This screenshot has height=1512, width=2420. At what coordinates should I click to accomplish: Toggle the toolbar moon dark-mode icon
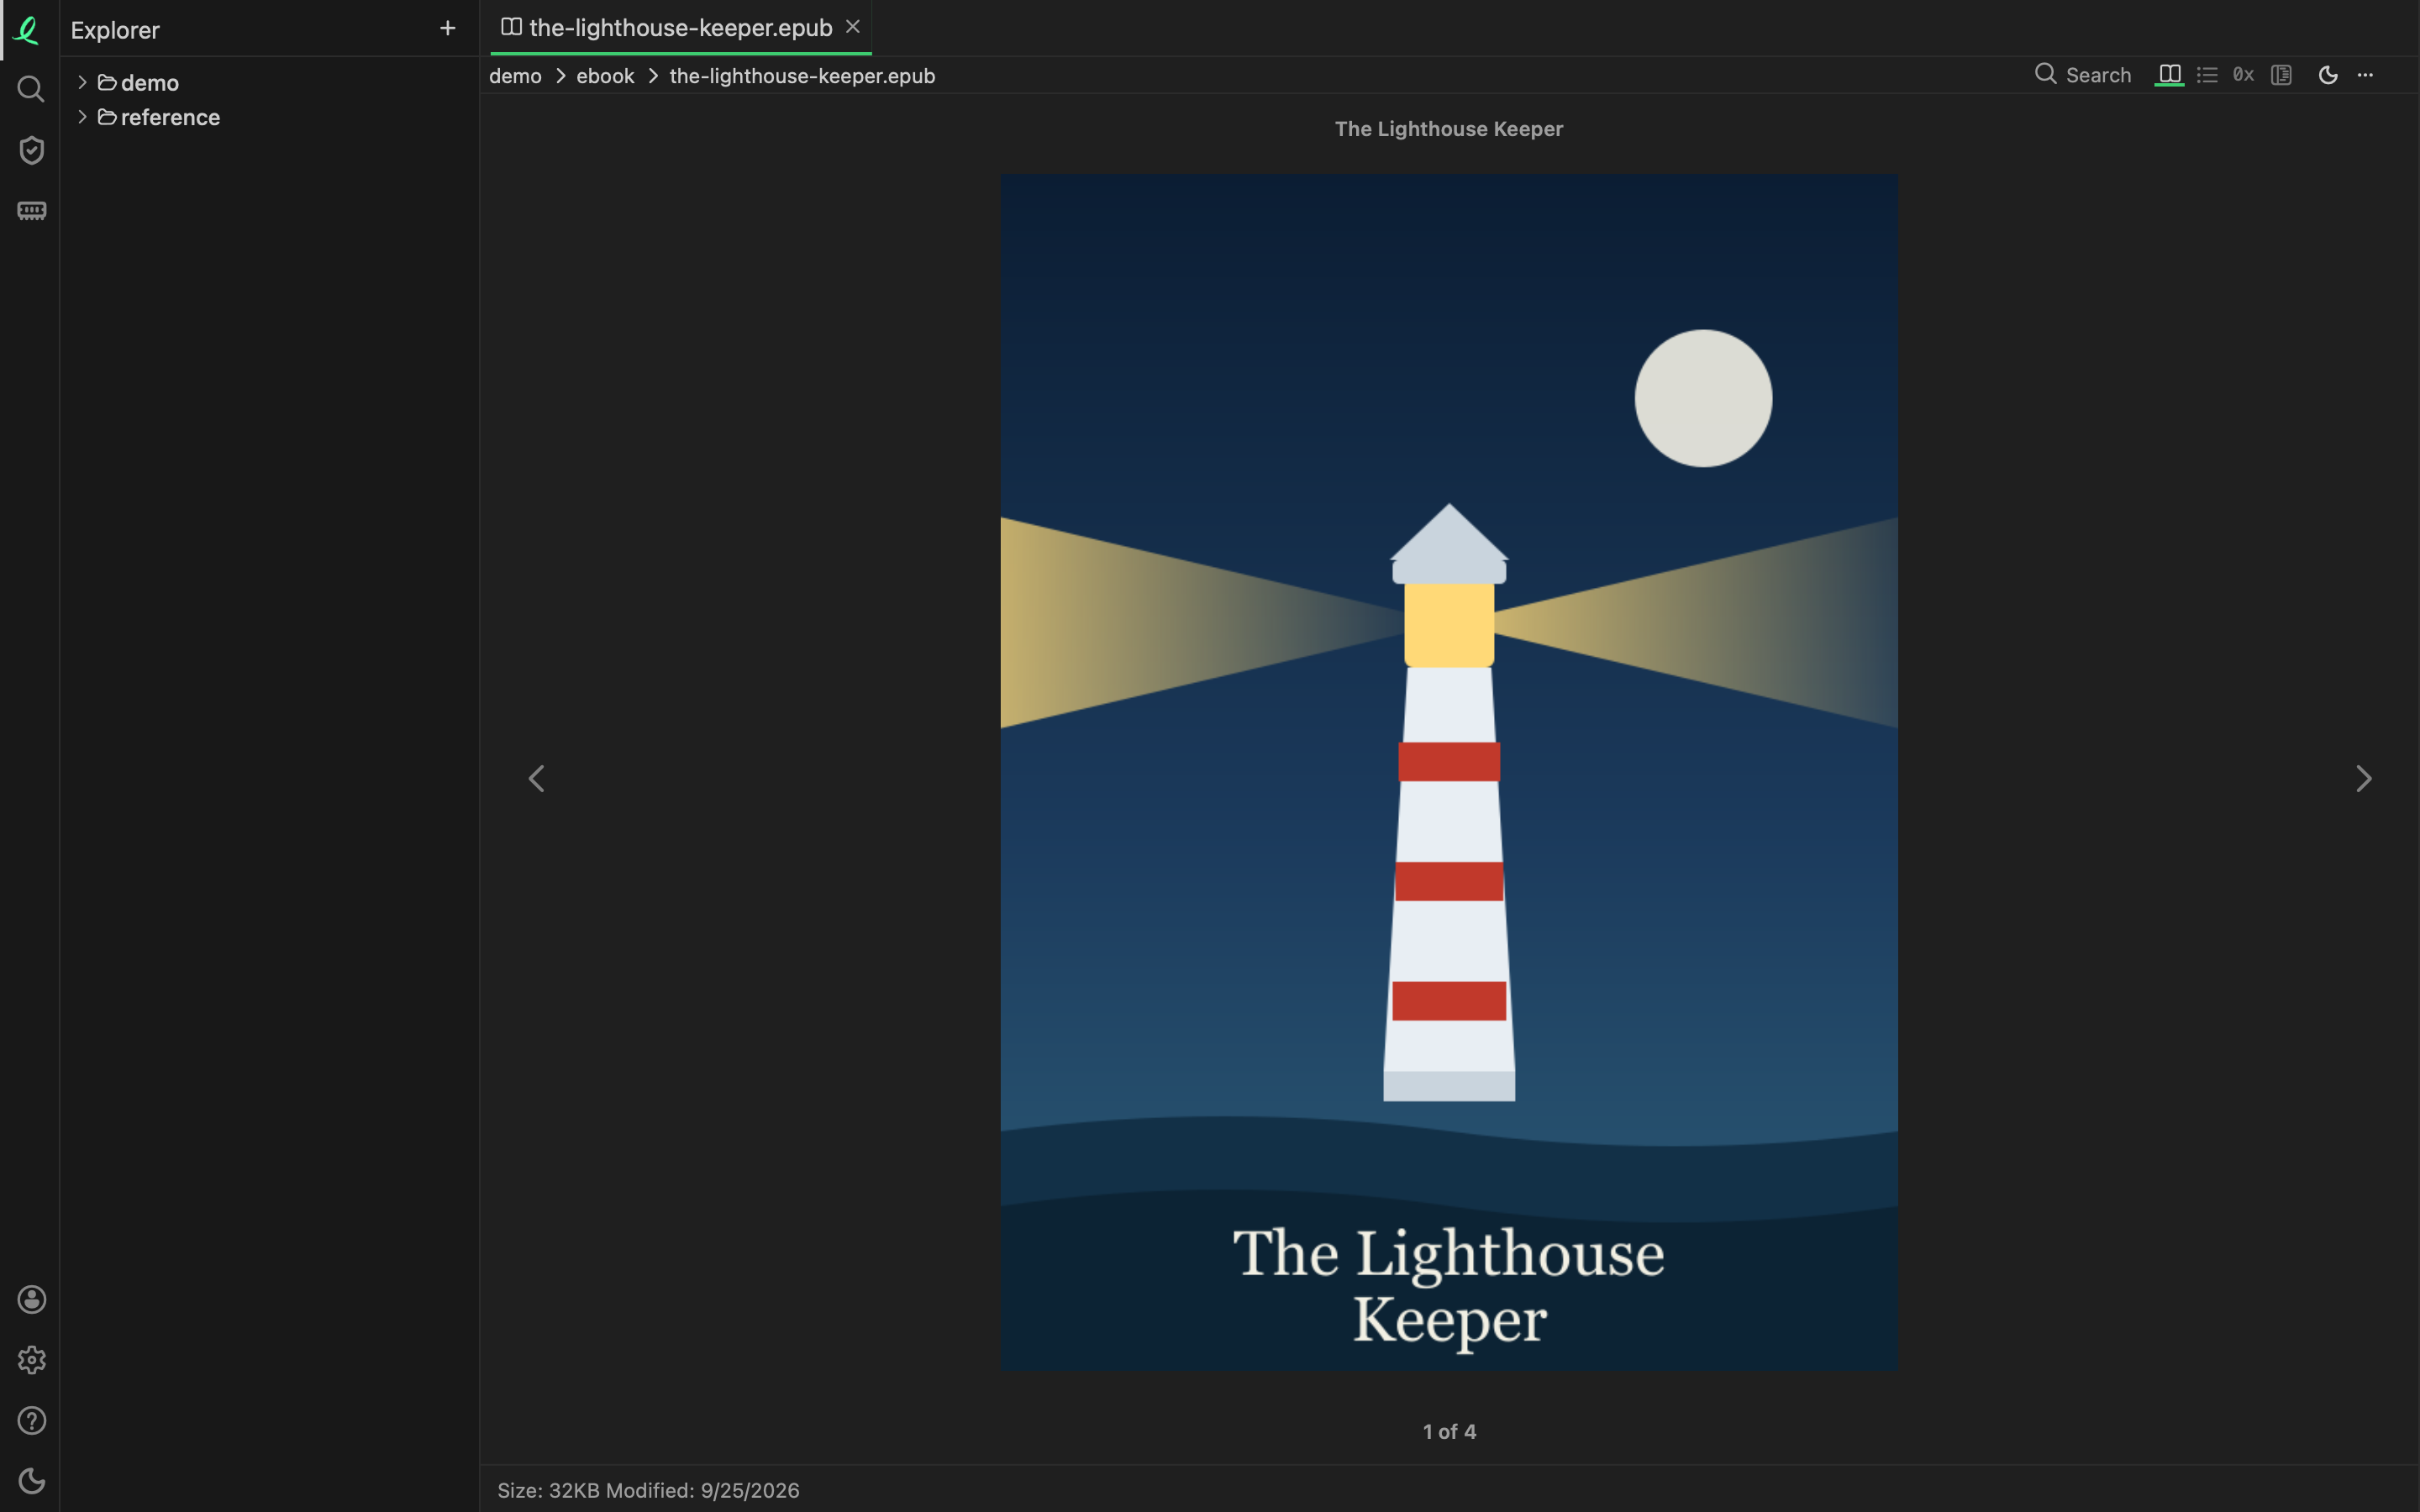coord(2328,75)
